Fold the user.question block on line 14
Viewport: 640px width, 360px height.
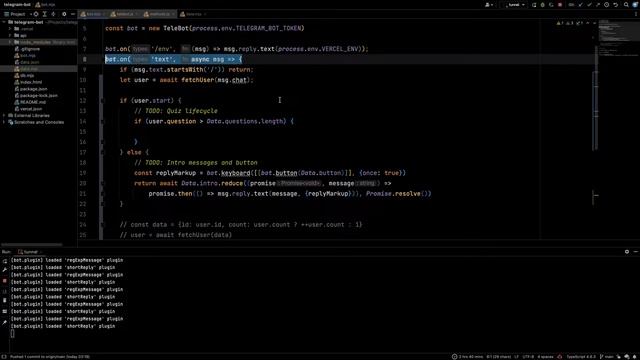102,121
